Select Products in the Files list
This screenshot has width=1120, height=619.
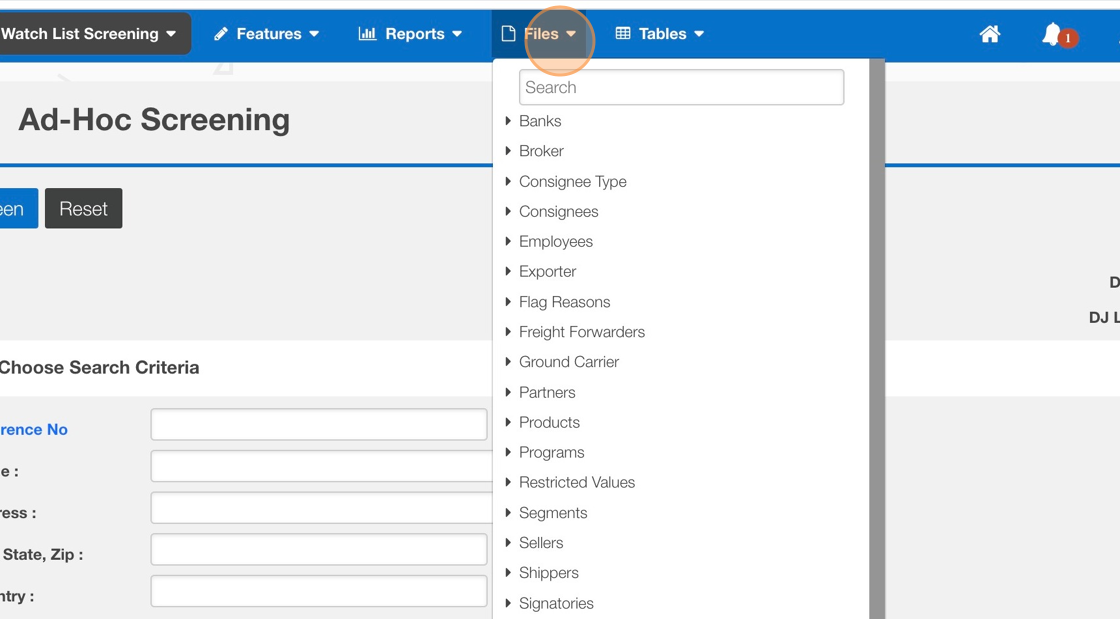pyautogui.click(x=549, y=422)
